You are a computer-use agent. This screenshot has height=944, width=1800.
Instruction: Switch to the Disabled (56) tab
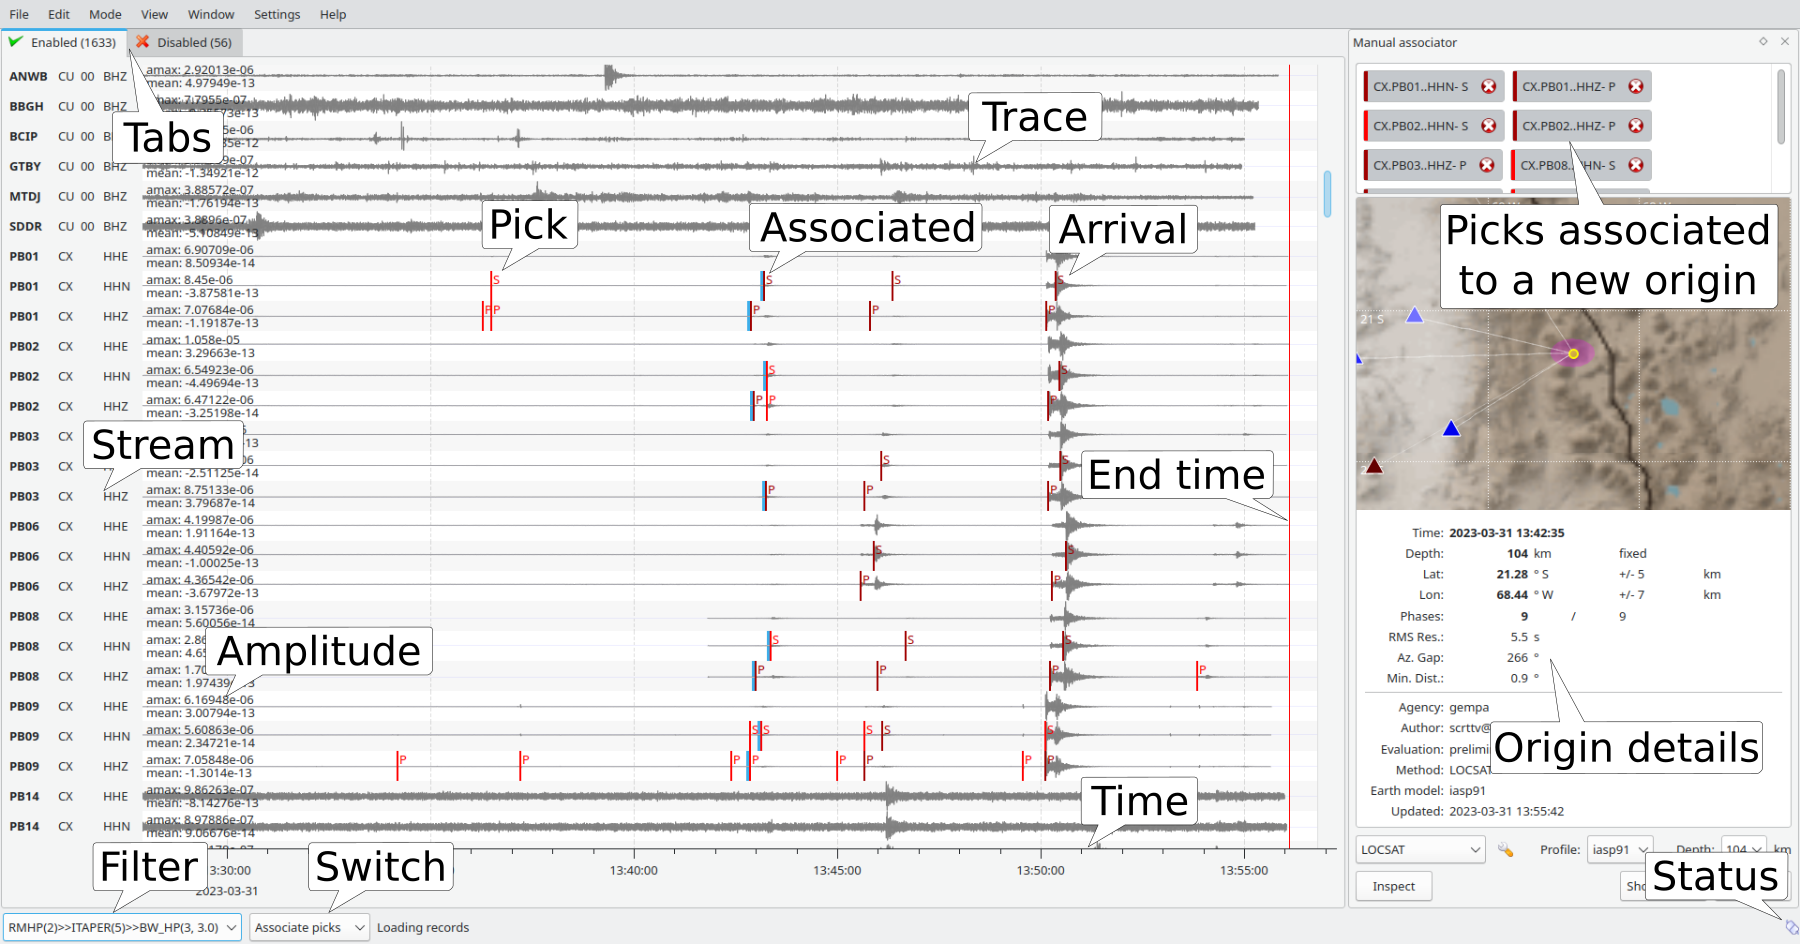coord(185,43)
